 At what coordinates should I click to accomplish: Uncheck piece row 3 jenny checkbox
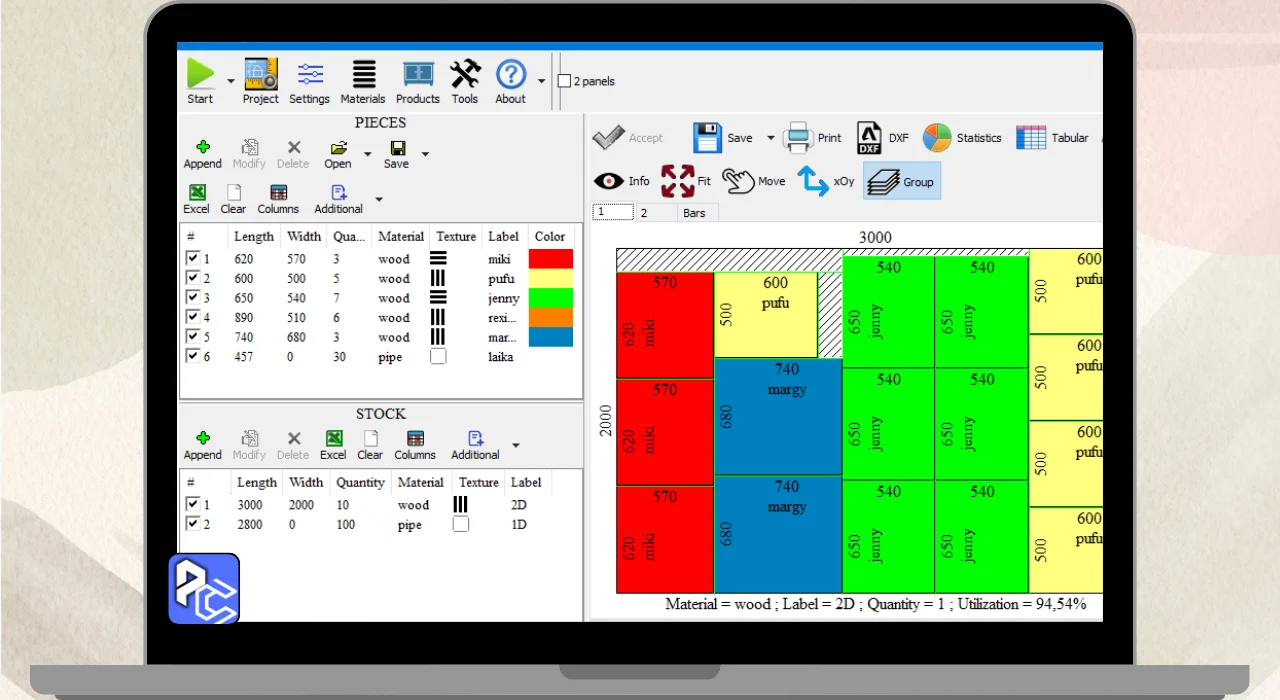(192, 297)
